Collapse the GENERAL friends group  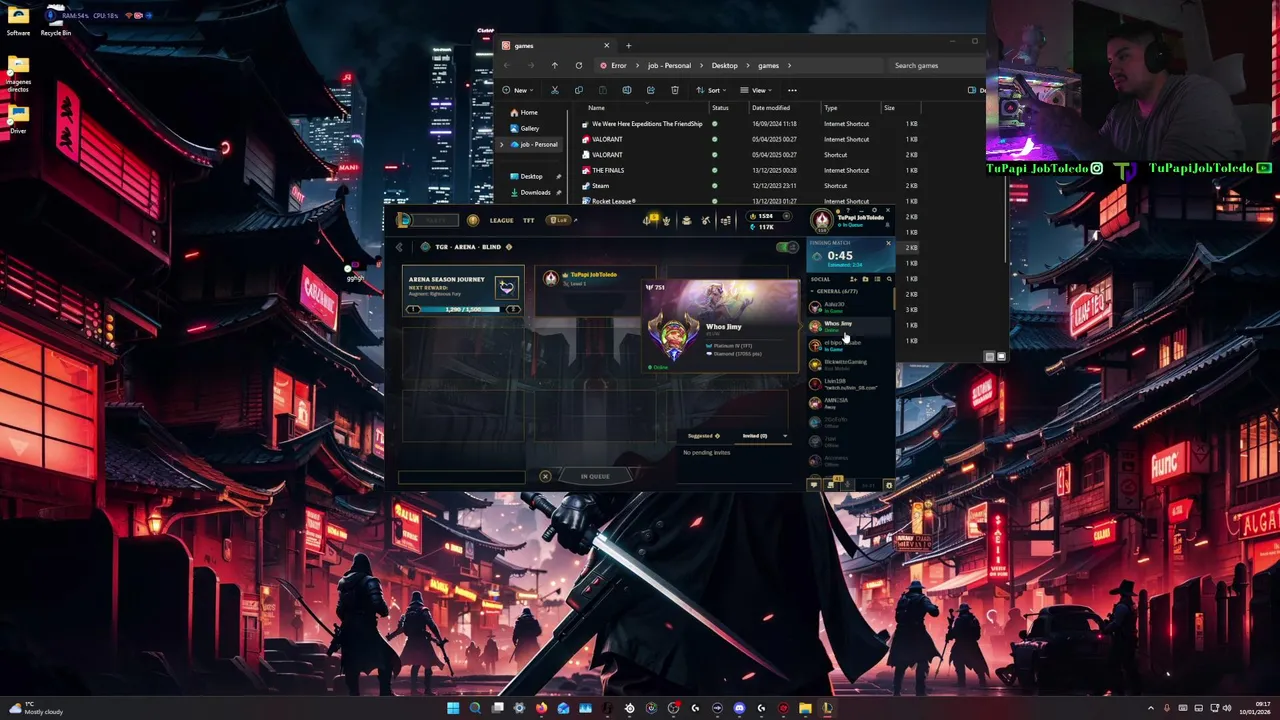812,291
